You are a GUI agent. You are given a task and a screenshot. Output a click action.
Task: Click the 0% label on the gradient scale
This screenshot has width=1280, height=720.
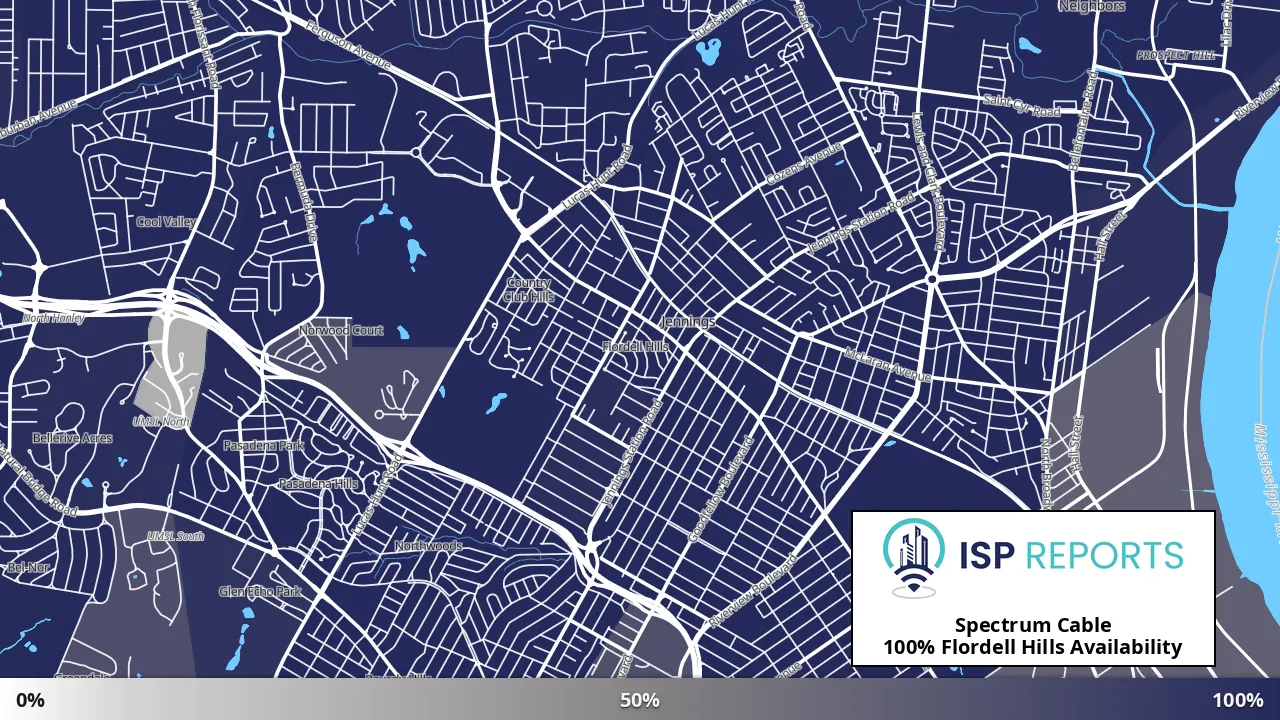[x=30, y=700]
